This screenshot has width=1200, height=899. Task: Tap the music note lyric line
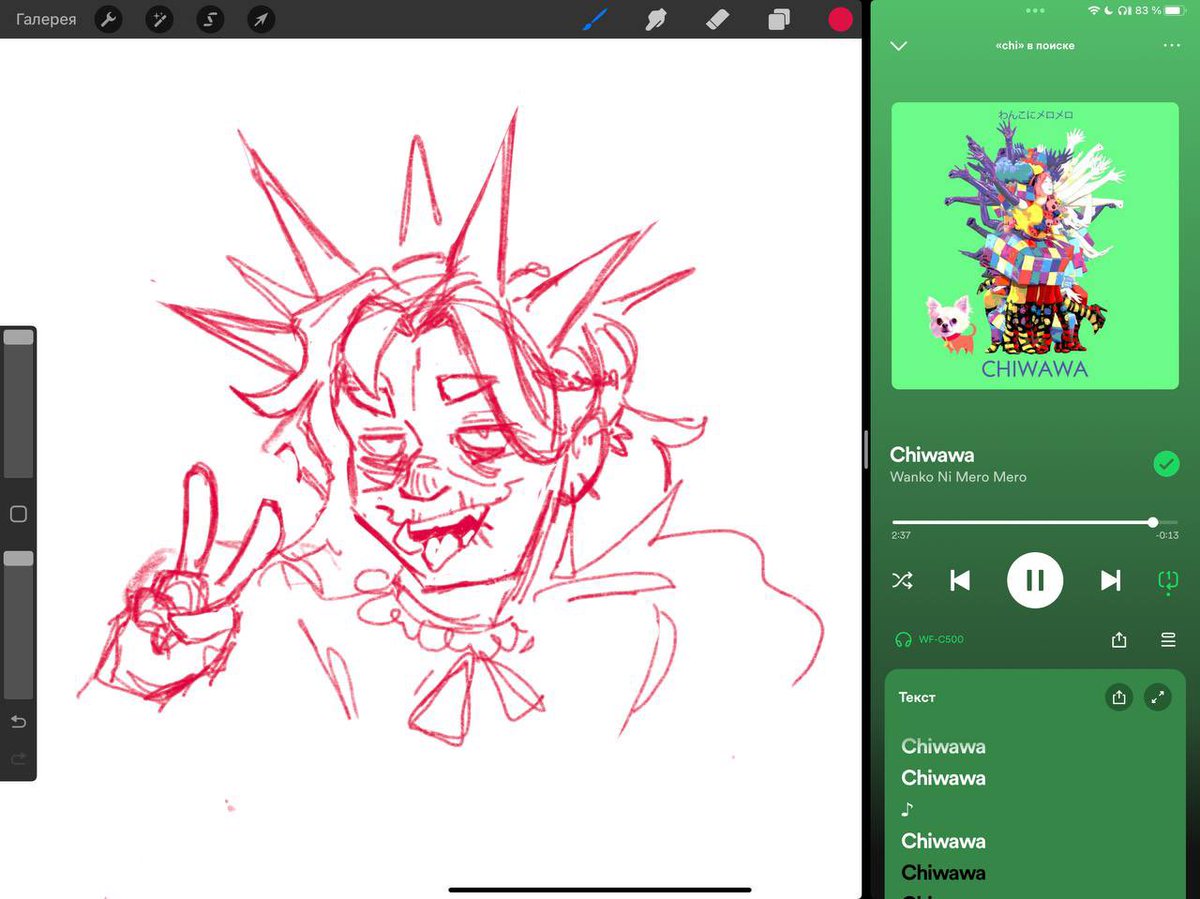point(908,809)
